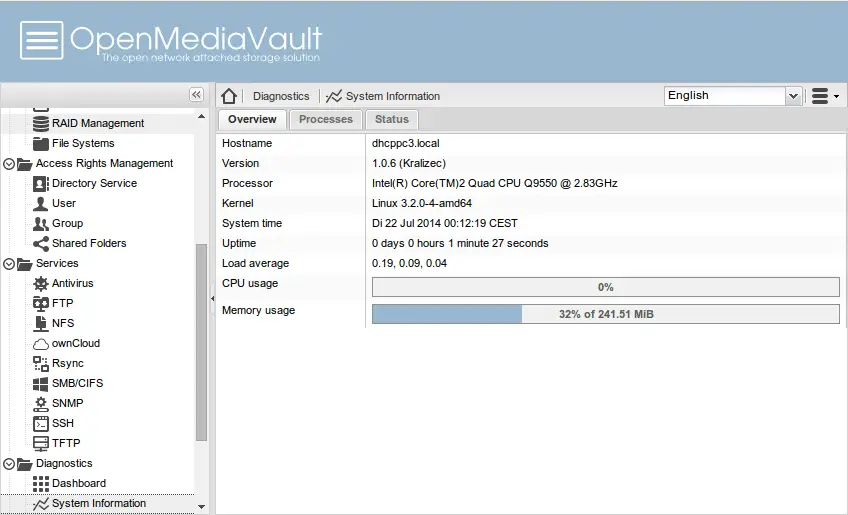
Task: Click the Antivirus bug icon
Action: (41, 283)
